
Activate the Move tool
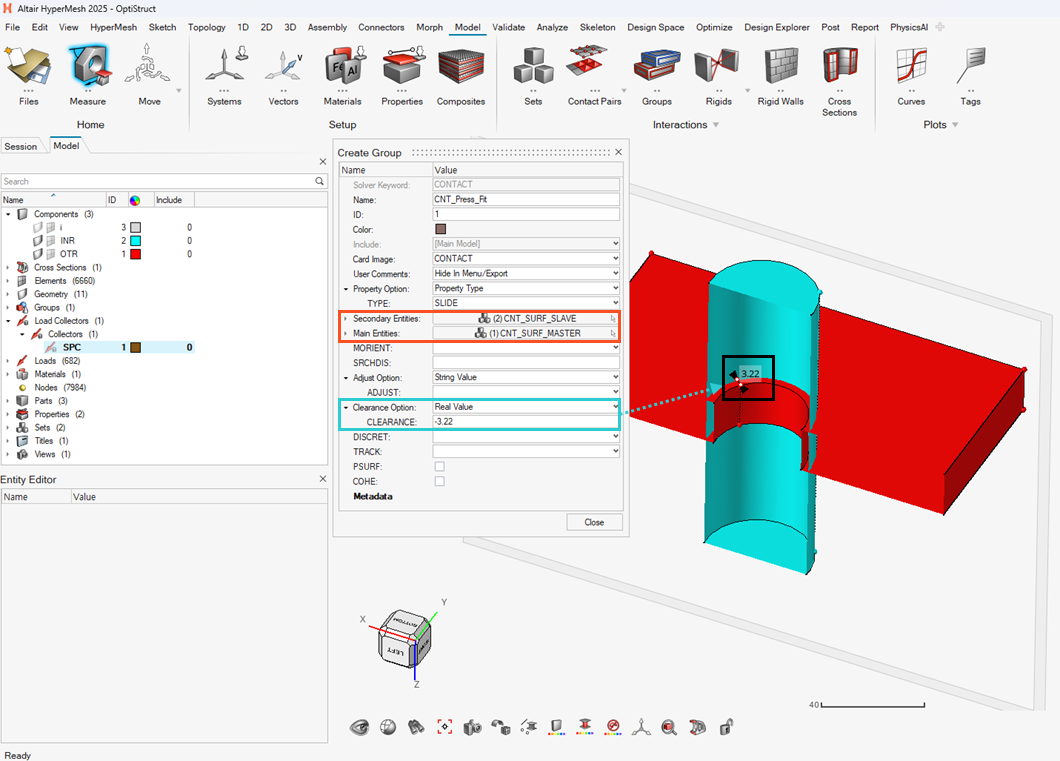tap(149, 74)
